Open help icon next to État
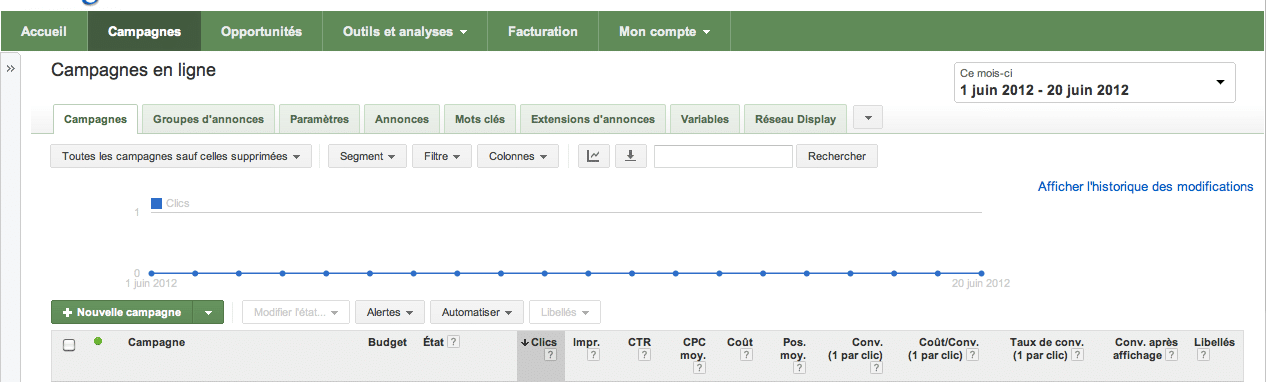 pyautogui.click(x=453, y=342)
